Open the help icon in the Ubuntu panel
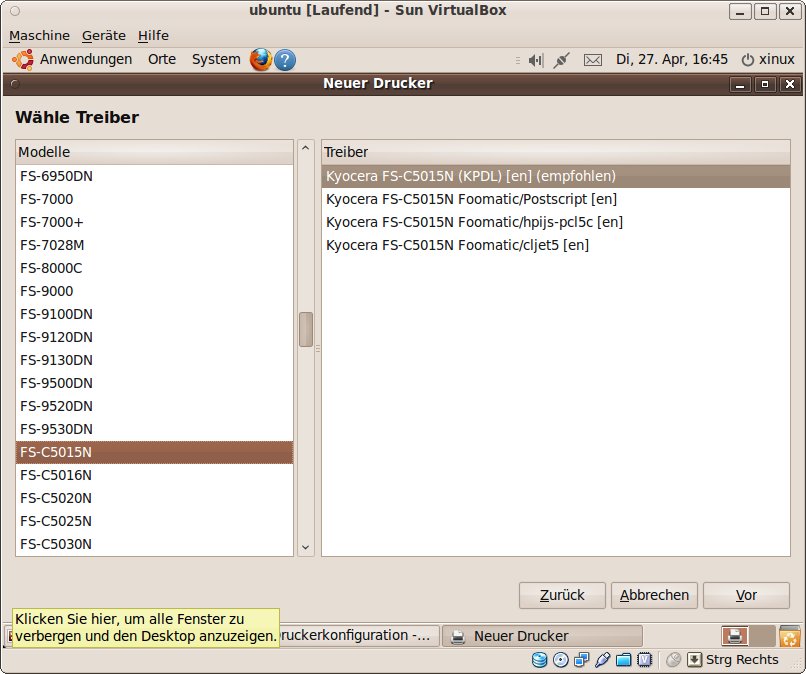Screen dimensions: 806x674 pyautogui.click(x=285, y=60)
